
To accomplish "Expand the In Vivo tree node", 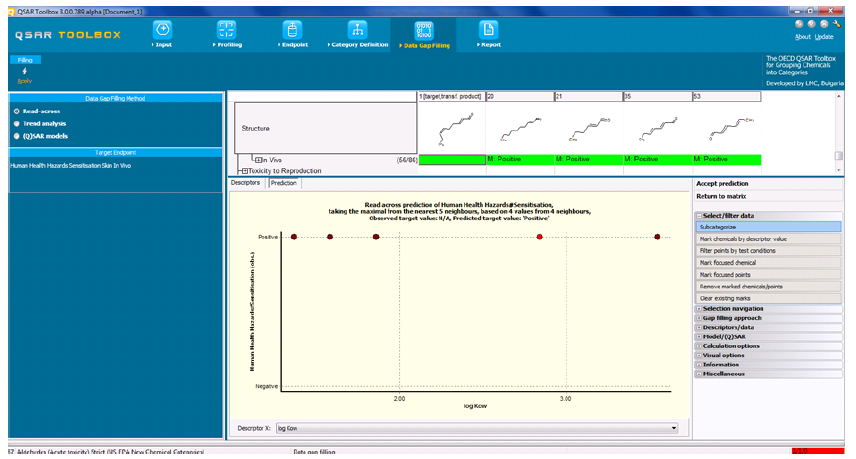I will [258, 160].
